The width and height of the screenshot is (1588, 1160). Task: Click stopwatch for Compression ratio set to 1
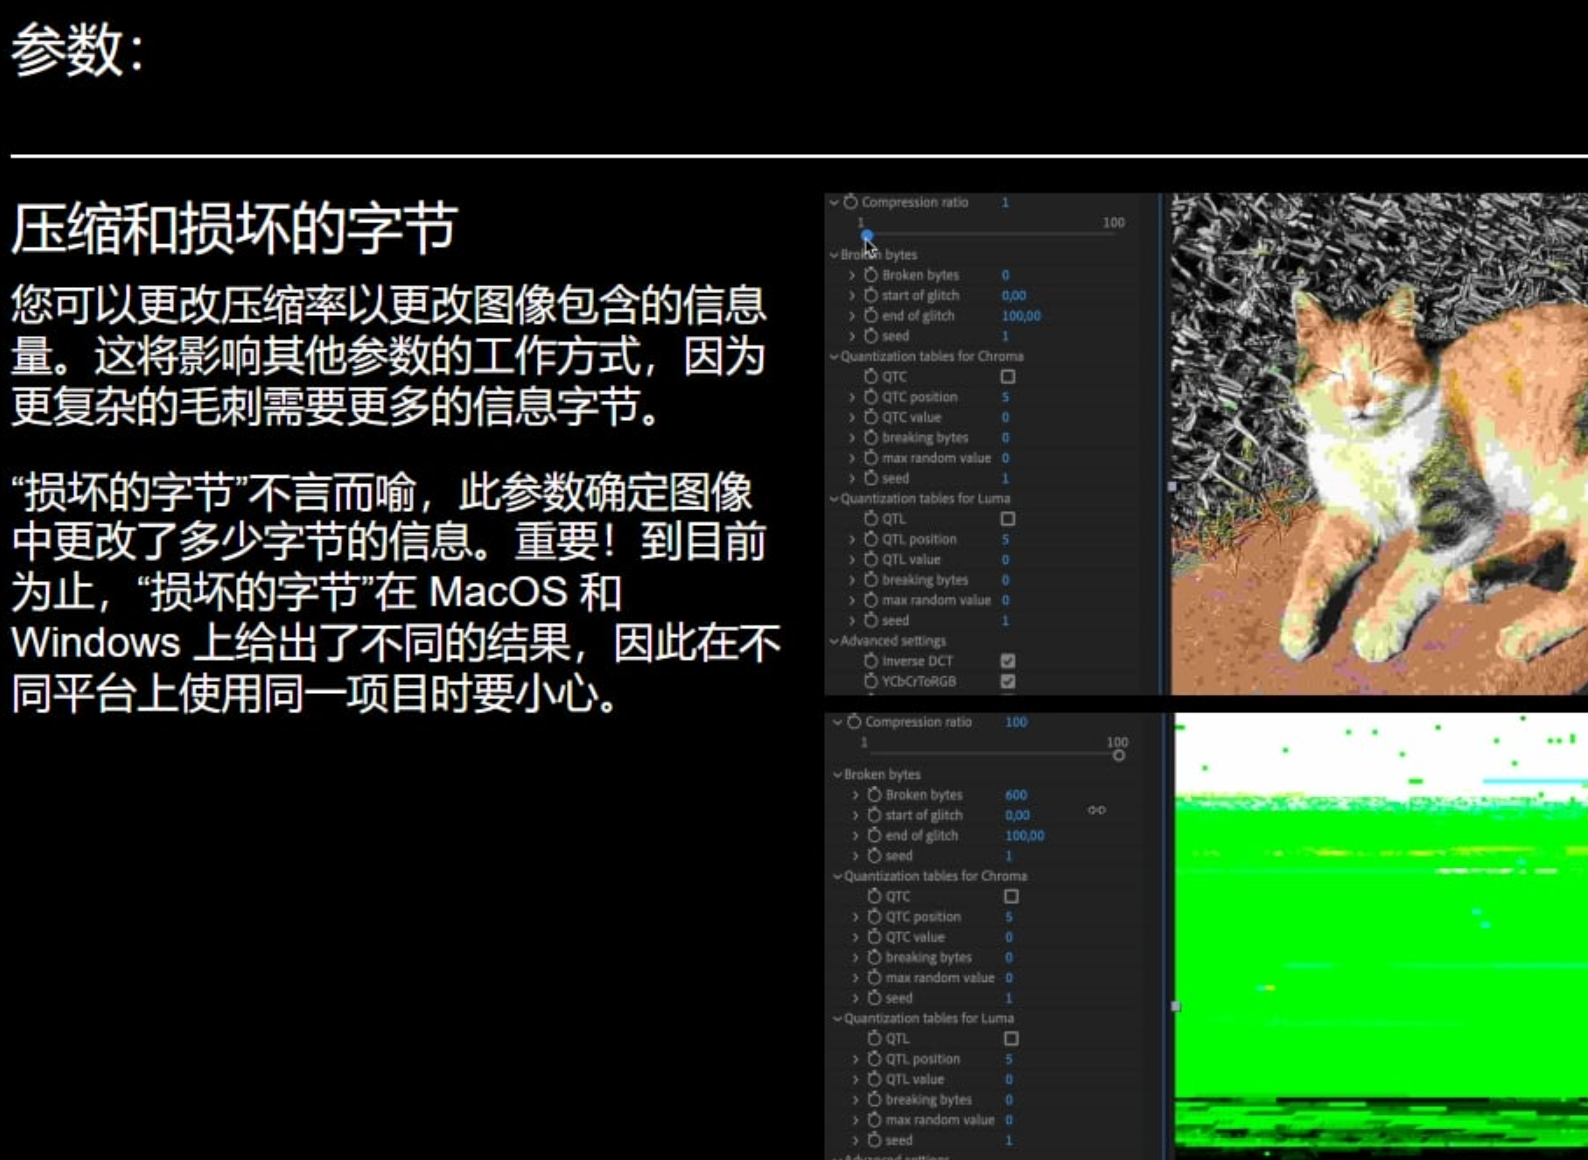tap(850, 202)
